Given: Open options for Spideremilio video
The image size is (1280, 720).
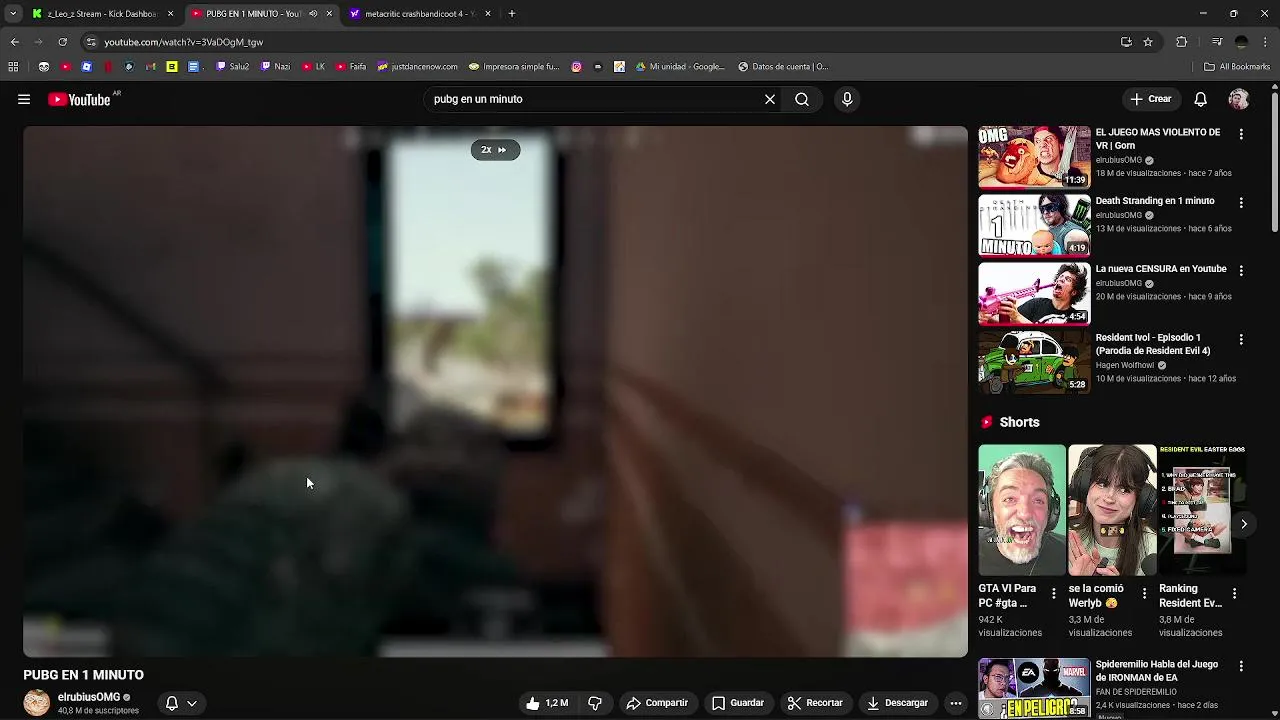Looking at the screenshot, I should (x=1241, y=666).
